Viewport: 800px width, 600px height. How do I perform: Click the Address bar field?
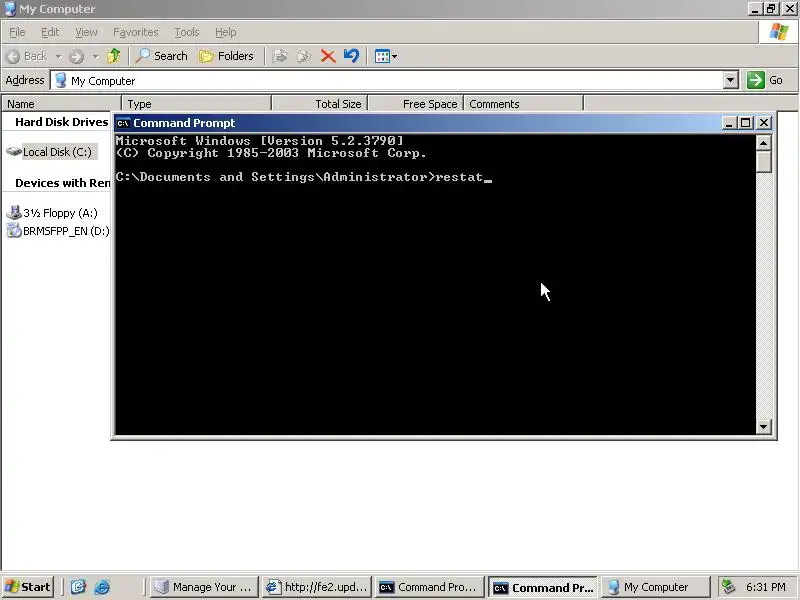click(387, 81)
